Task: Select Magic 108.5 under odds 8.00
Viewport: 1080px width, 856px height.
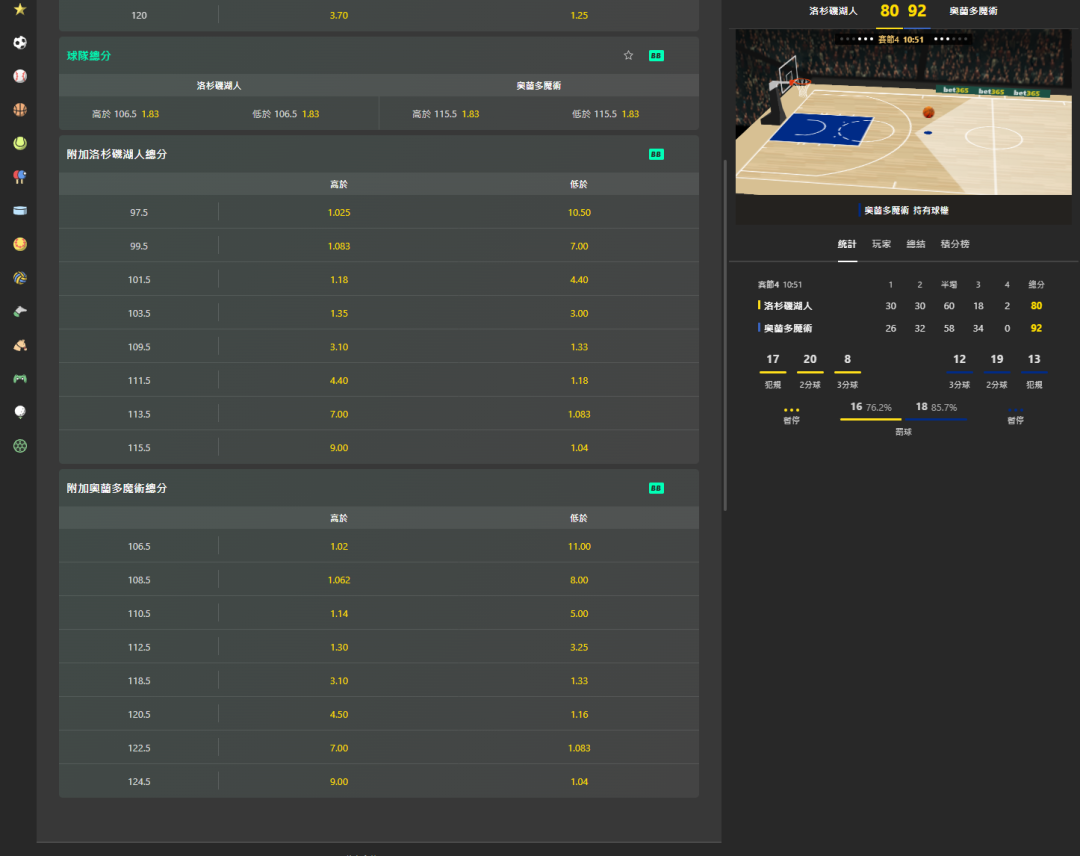Action: pos(579,580)
